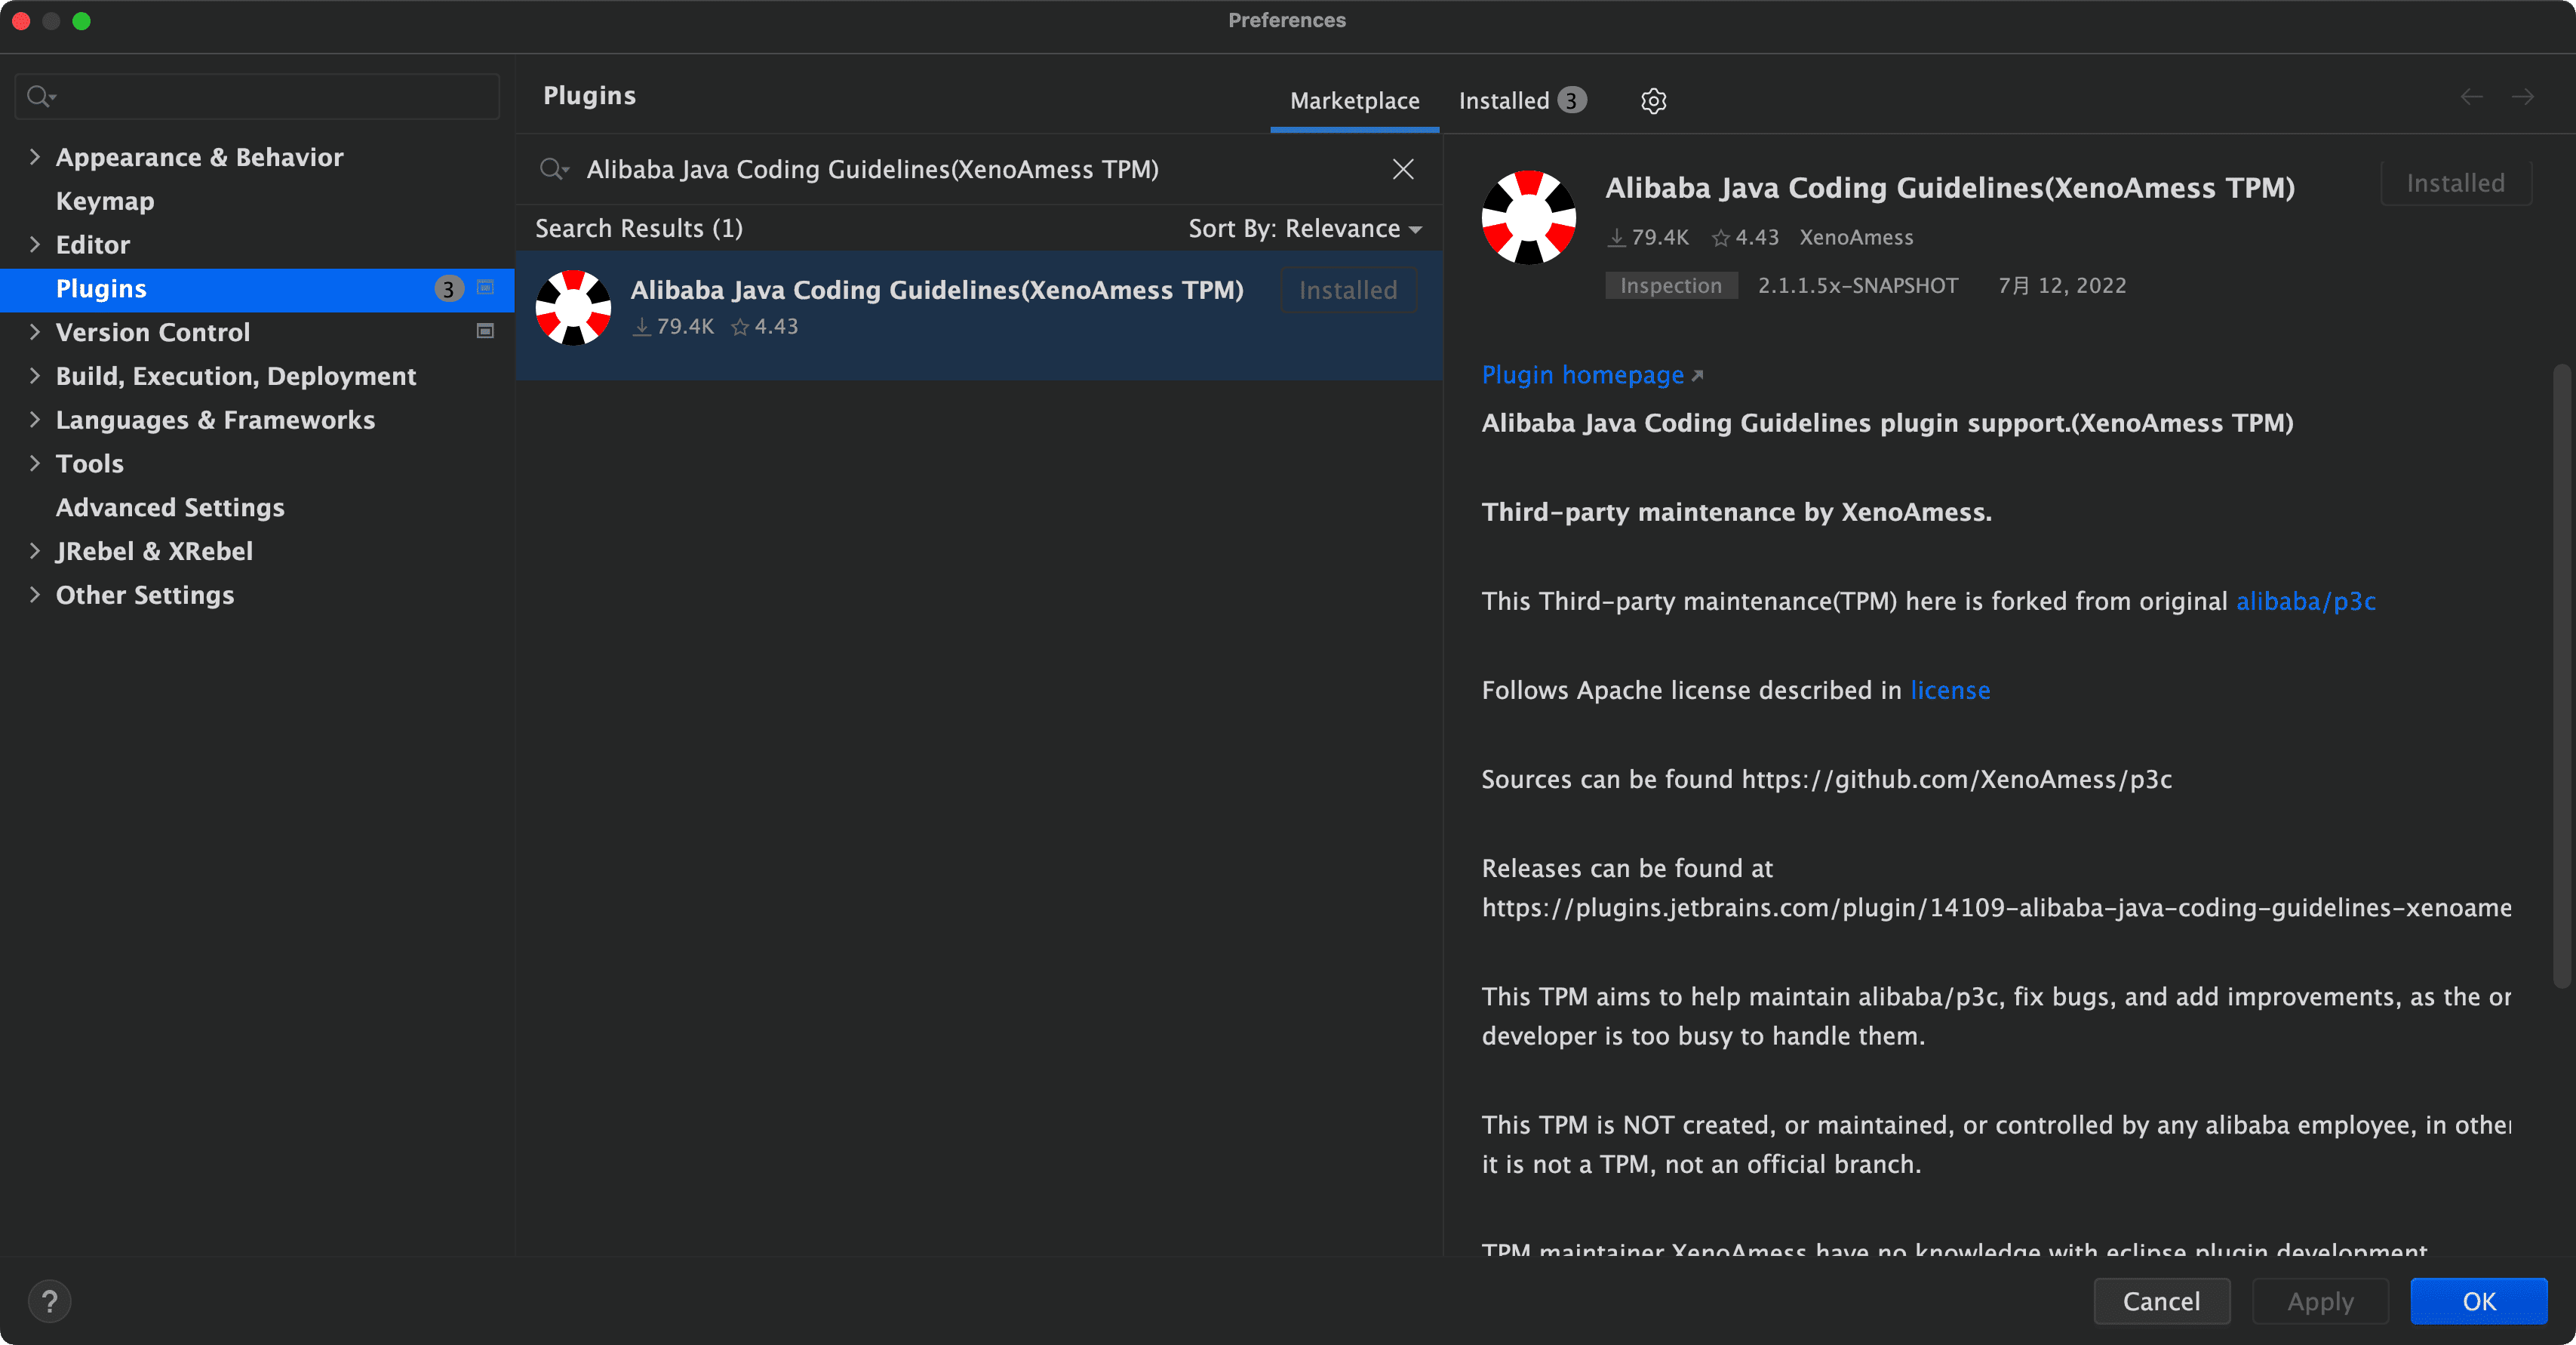Open the Sort By Relevance dropdown
The height and width of the screenshot is (1345, 2576).
tap(1305, 229)
